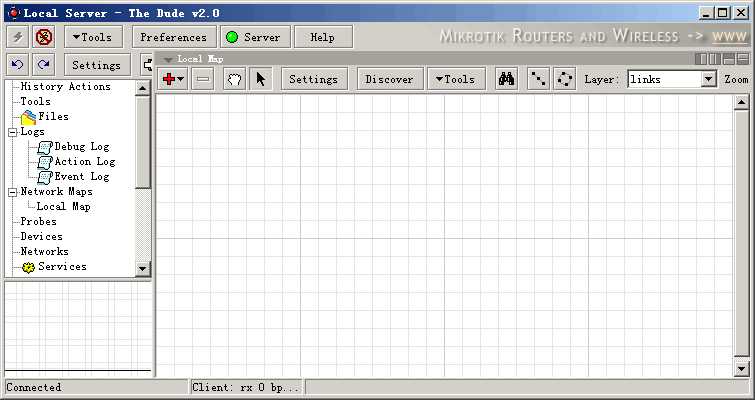Select Devices in tree
755x400 pixels.
click(x=41, y=236)
